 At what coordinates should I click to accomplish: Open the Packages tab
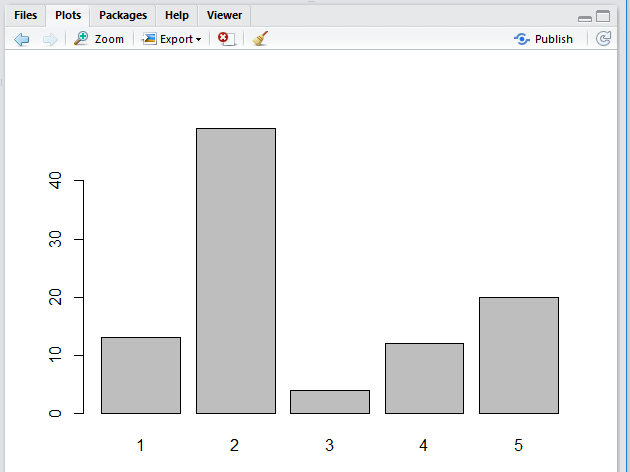pyautogui.click(x=123, y=15)
